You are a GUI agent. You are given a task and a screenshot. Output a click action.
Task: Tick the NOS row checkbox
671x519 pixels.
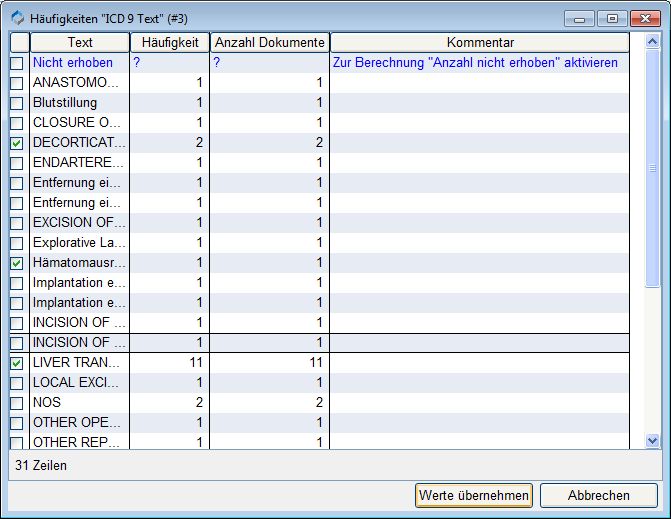17,403
